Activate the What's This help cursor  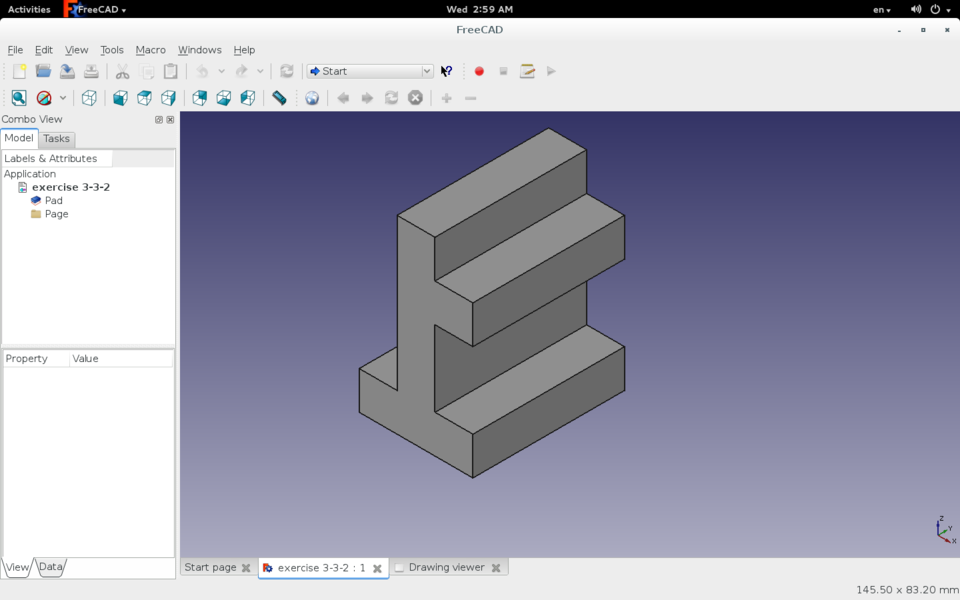pyautogui.click(x=446, y=71)
